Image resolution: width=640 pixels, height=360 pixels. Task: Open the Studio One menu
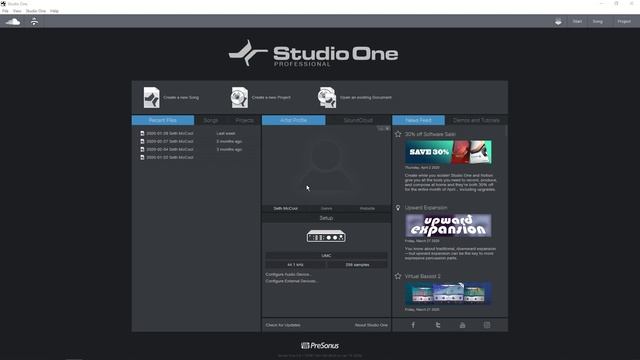[x=36, y=11]
